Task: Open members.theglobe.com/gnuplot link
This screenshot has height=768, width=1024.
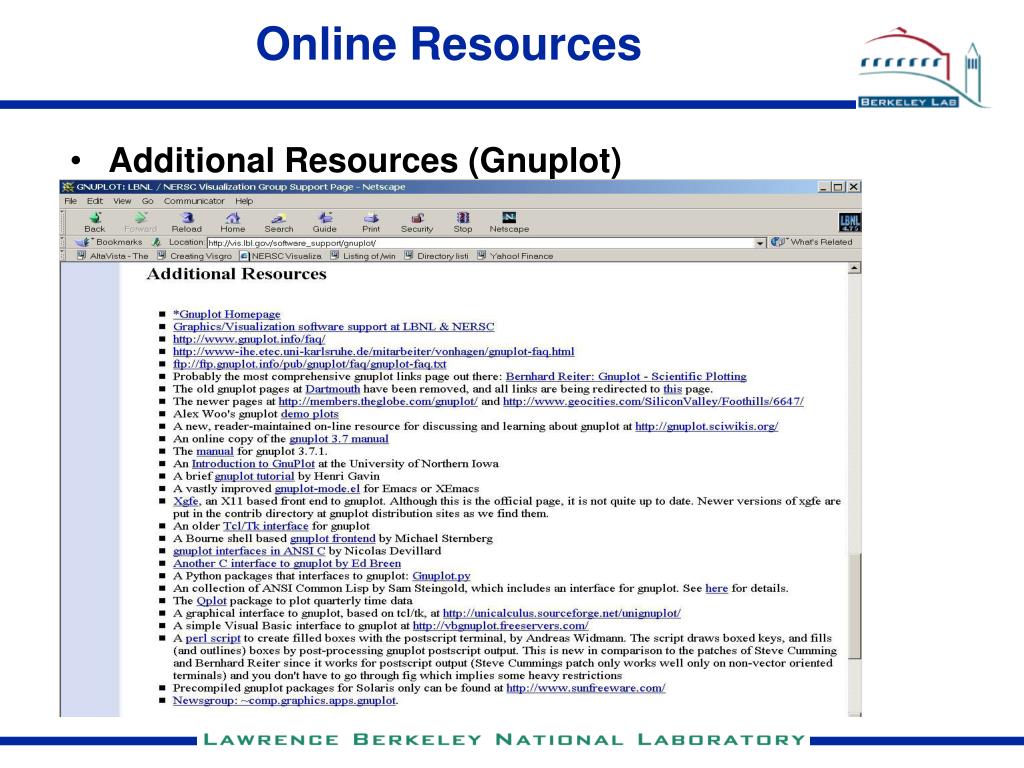Action: pos(378,401)
